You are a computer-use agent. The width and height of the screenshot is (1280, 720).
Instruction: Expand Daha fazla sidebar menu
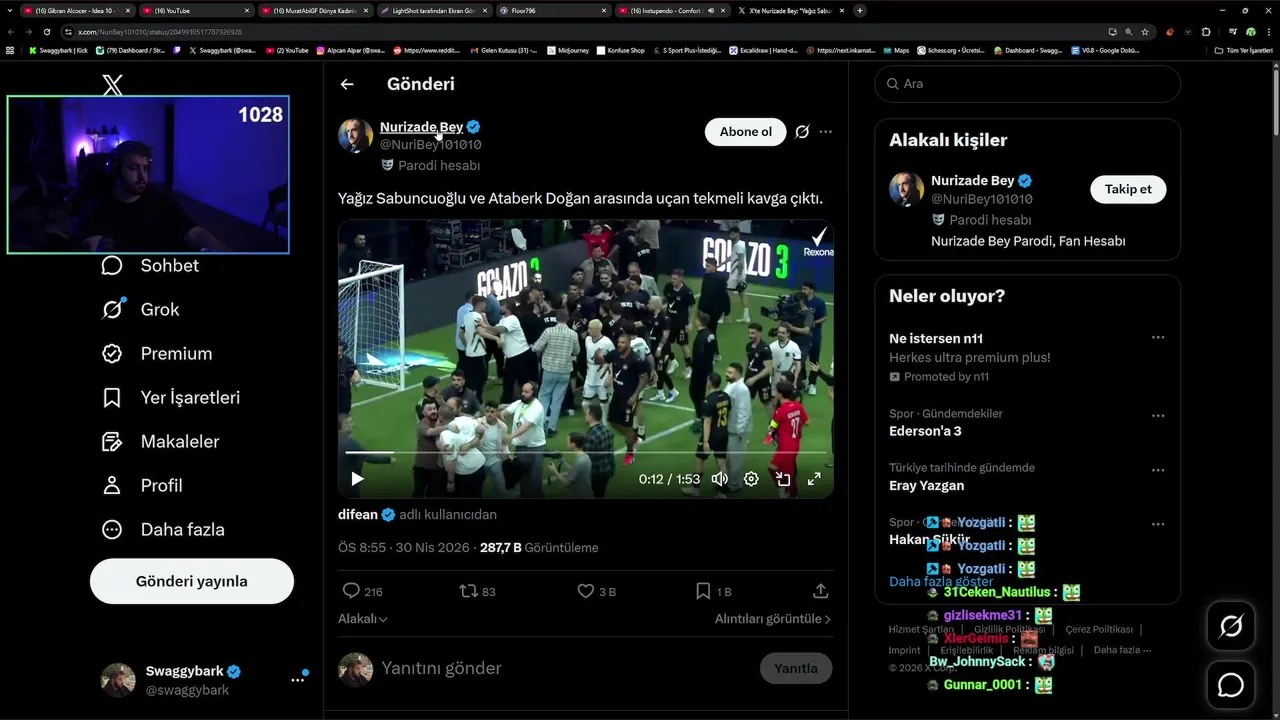[163, 529]
